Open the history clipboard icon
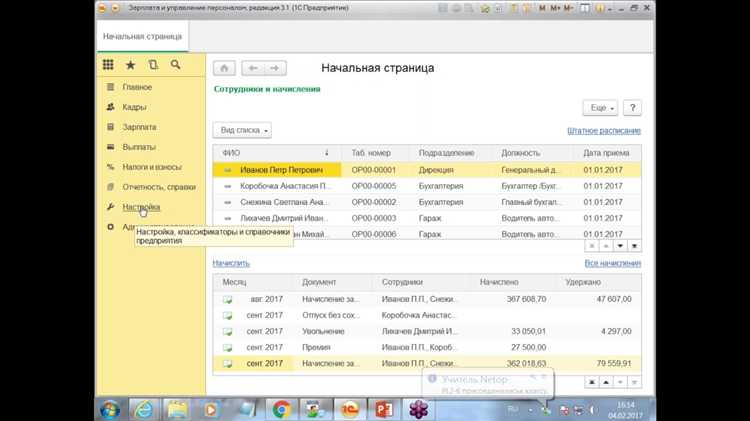750x421 pixels. click(153, 65)
